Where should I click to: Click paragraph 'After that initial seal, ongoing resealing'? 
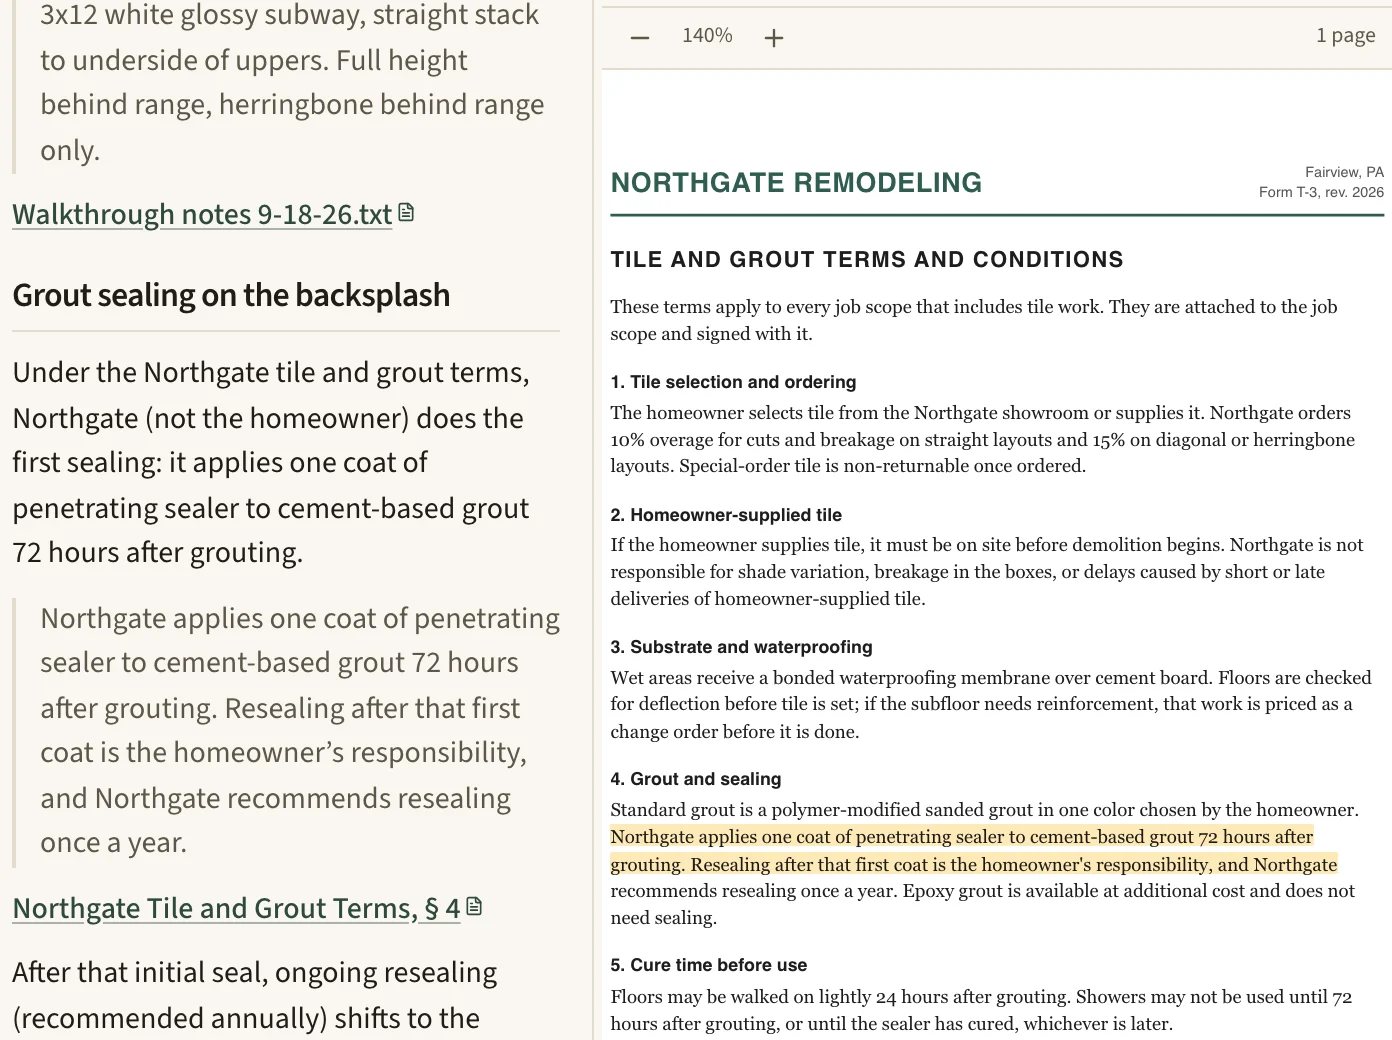pos(255,996)
